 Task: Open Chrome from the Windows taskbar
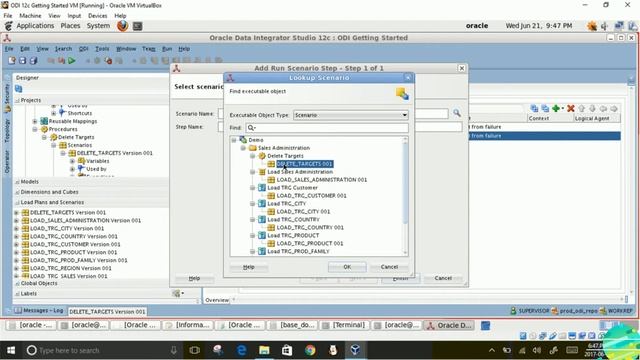coord(310,350)
